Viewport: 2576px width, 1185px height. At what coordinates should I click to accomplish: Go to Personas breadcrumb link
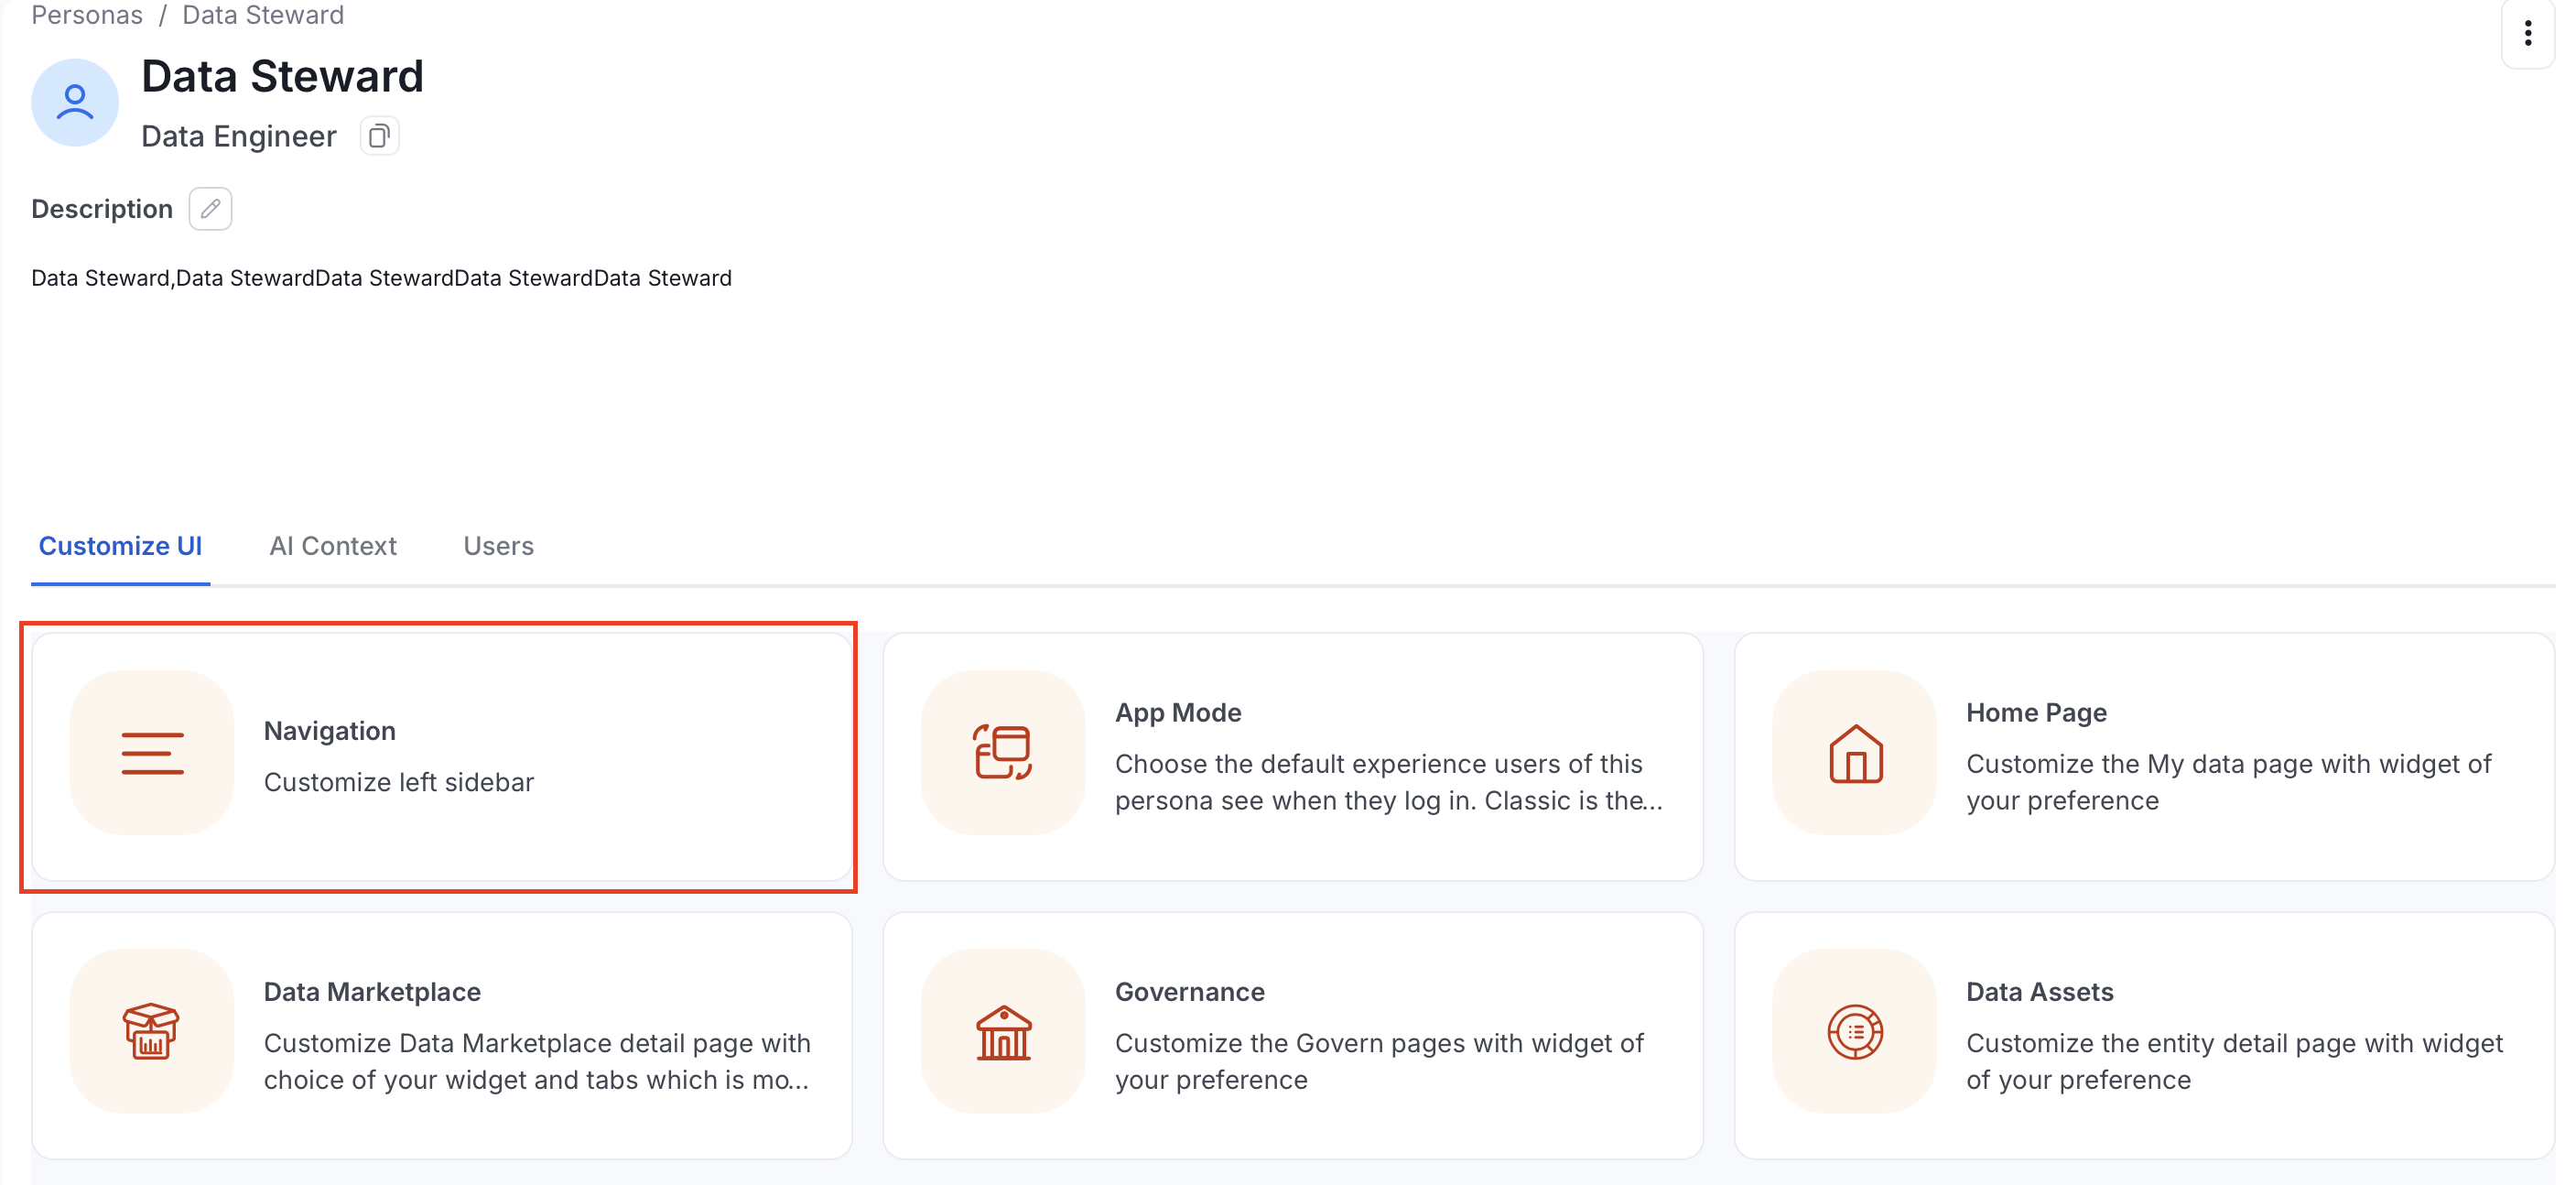(x=87, y=15)
